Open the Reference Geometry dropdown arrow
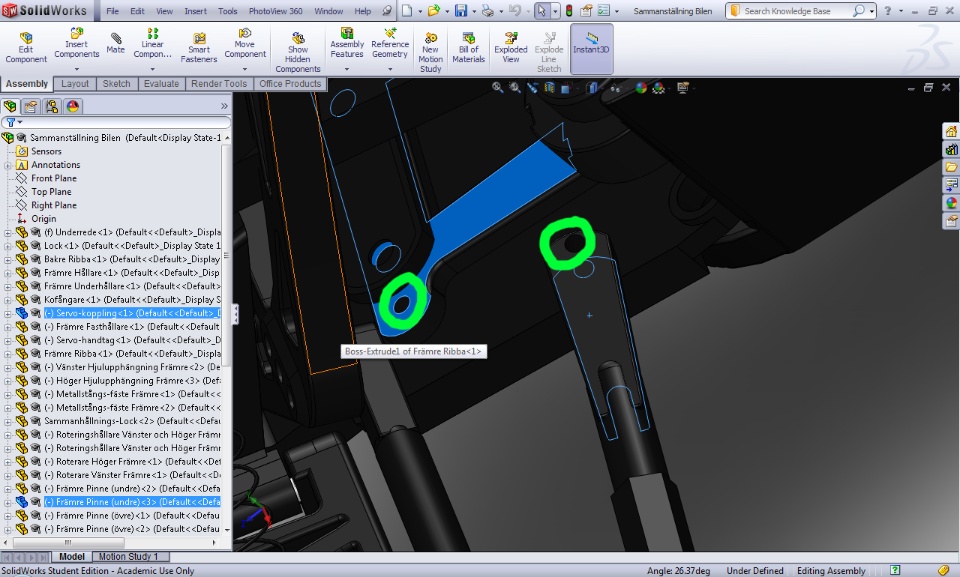This screenshot has height=577, width=960. pos(390,69)
